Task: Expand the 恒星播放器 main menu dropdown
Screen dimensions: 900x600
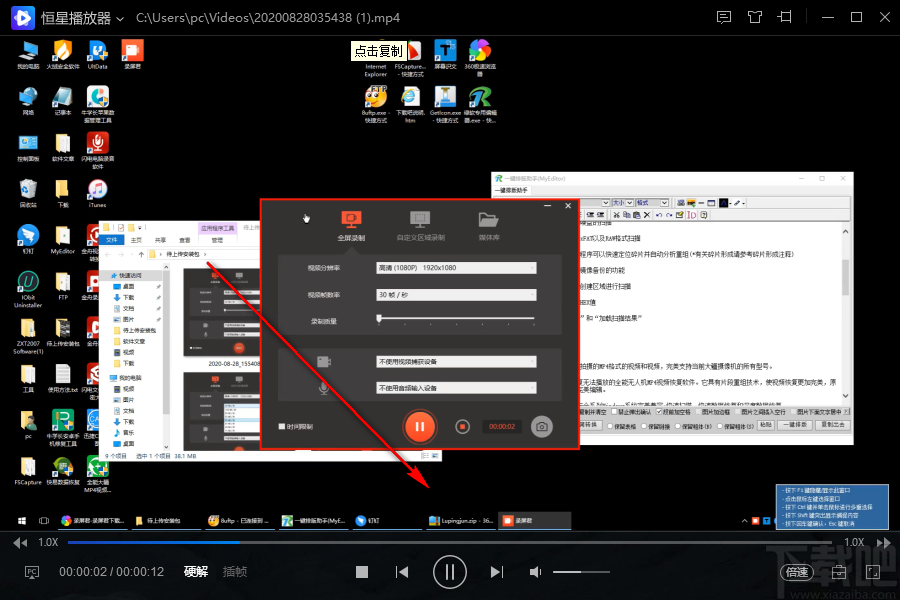Action: 120,18
